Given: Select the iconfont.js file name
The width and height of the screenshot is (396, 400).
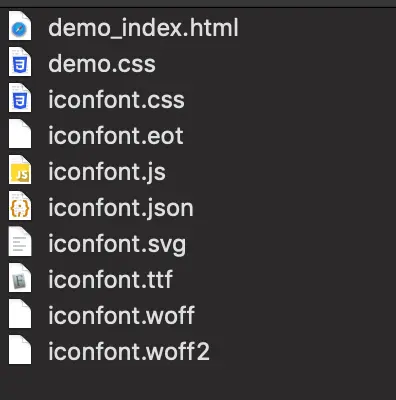Looking at the screenshot, I should (x=107, y=172).
